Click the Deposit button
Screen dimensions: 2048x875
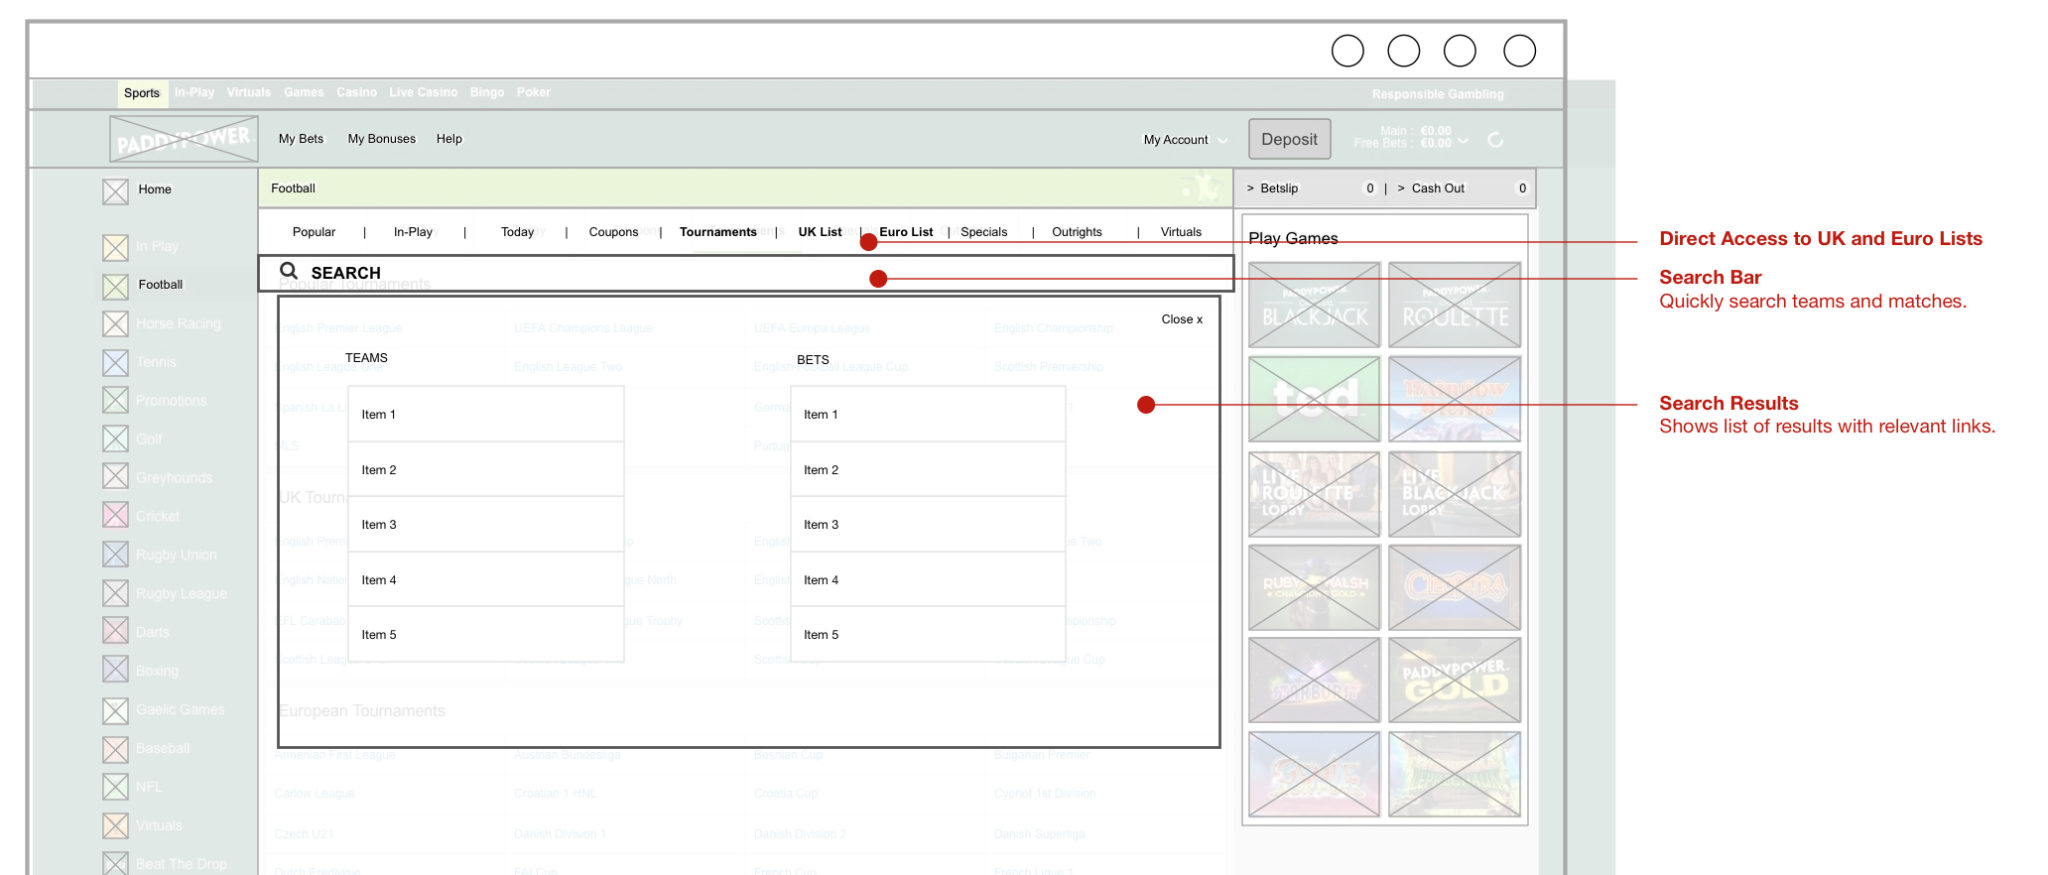tap(1289, 139)
